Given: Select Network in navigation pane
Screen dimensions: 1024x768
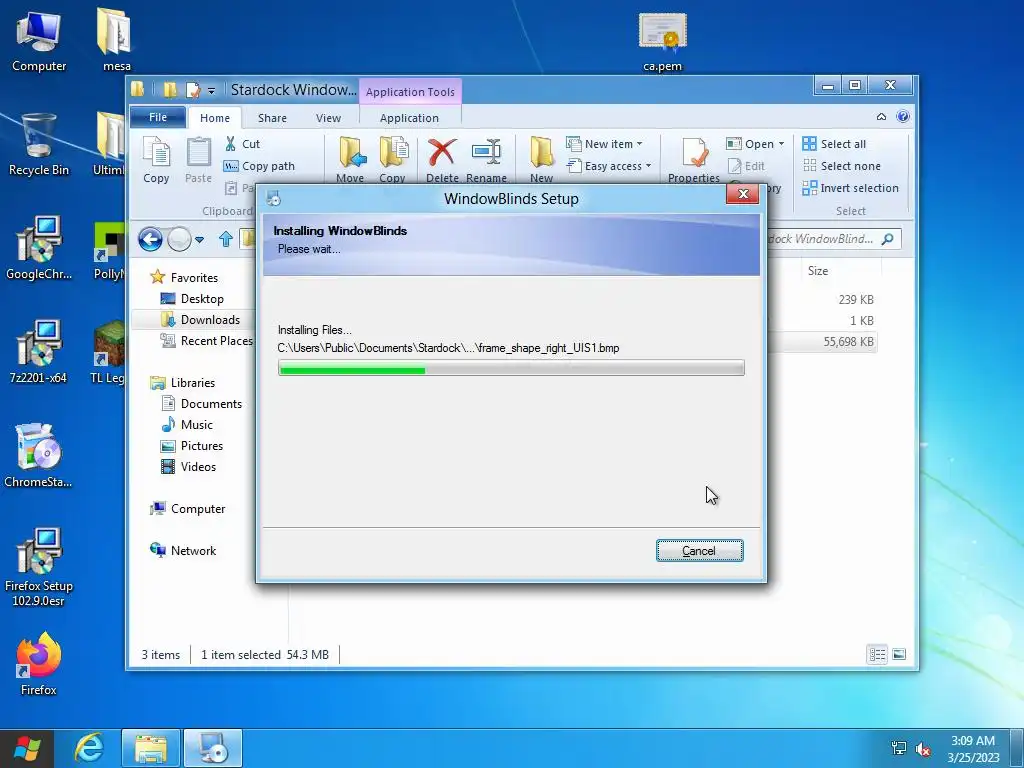Looking at the screenshot, I should [183, 551].
